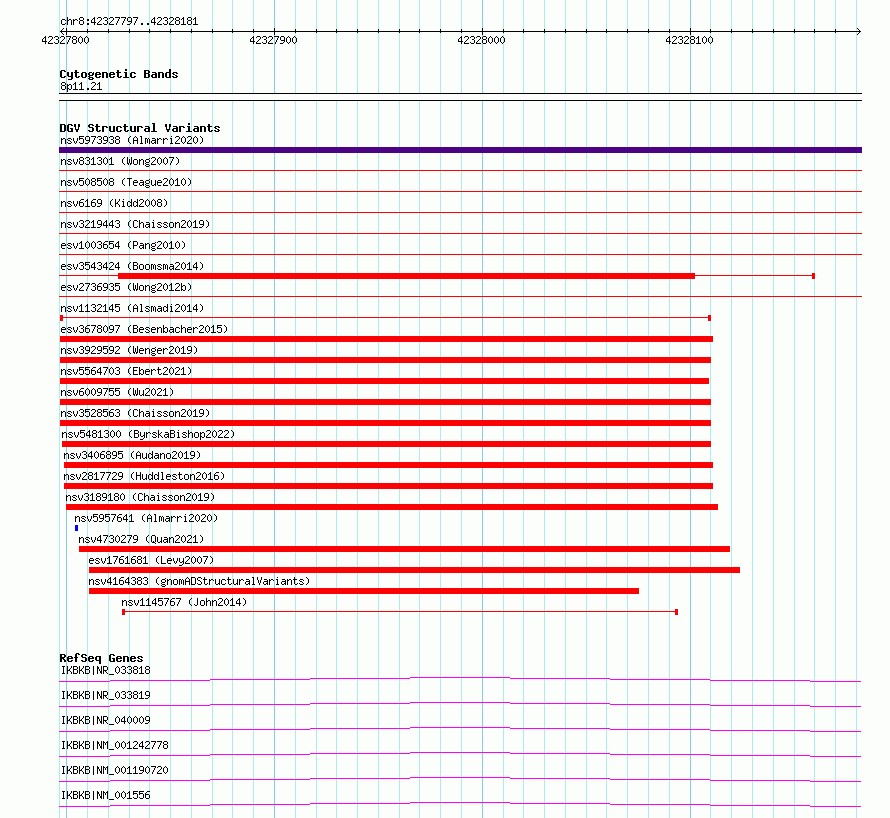Click the ruler tick label 42327900
Image resolution: width=890 pixels, height=818 pixels.
click(273, 40)
